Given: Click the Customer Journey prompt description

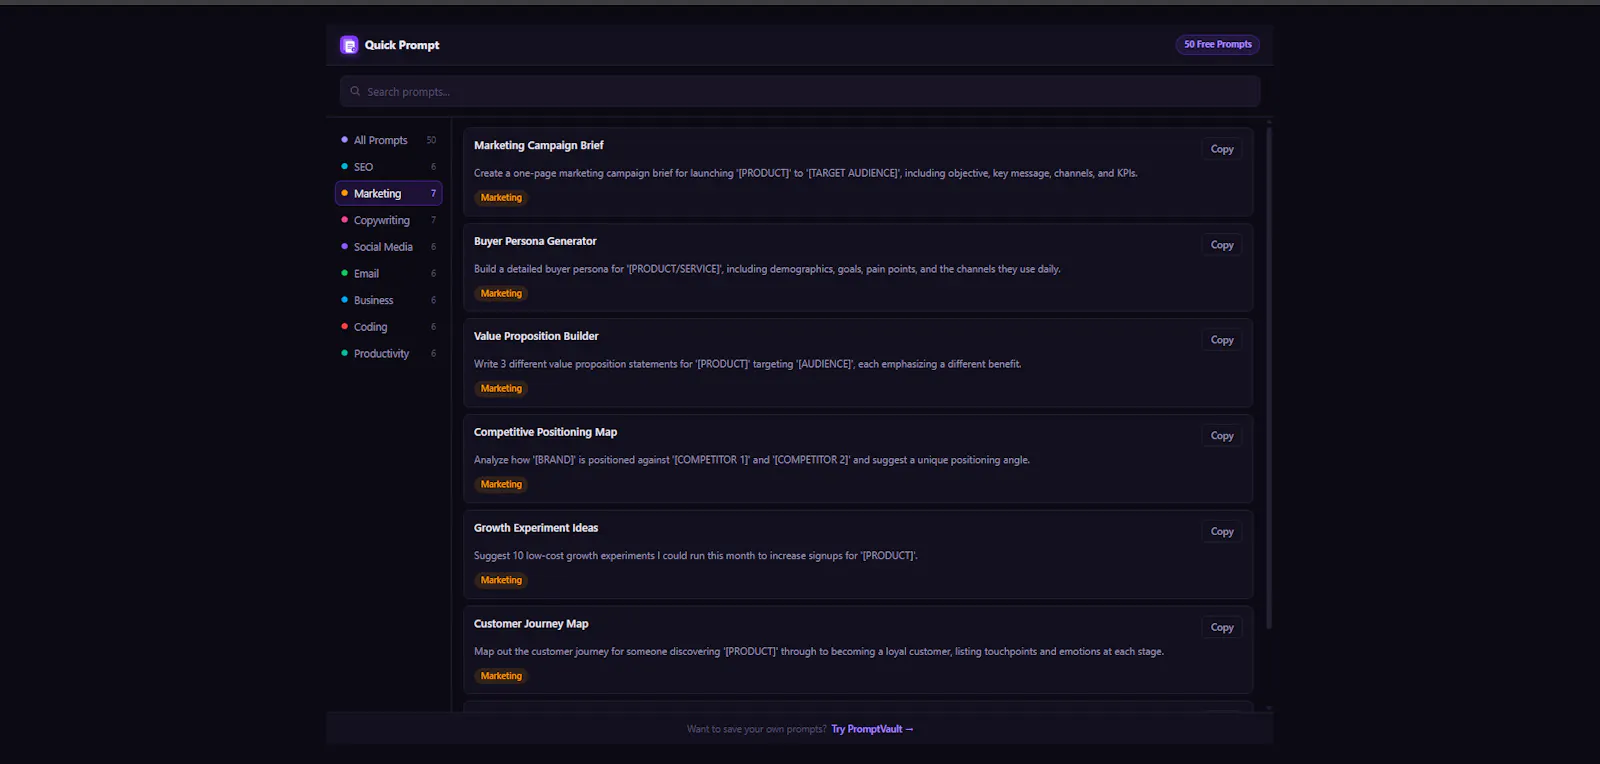Looking at the screenshot, I should (819, 652).
